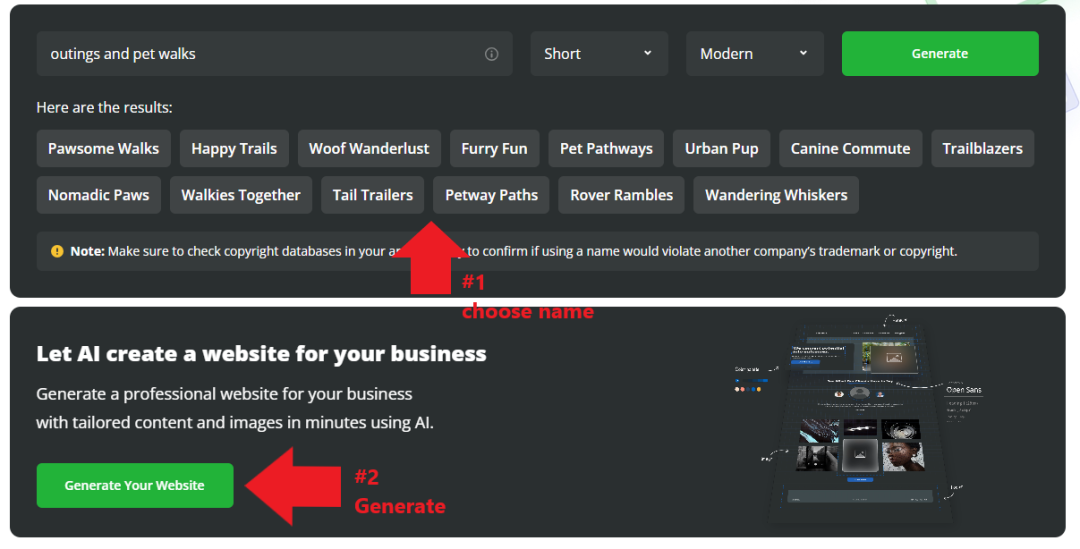
Task: Pick the Petway Paths name
Action: (x=491, y=195)
